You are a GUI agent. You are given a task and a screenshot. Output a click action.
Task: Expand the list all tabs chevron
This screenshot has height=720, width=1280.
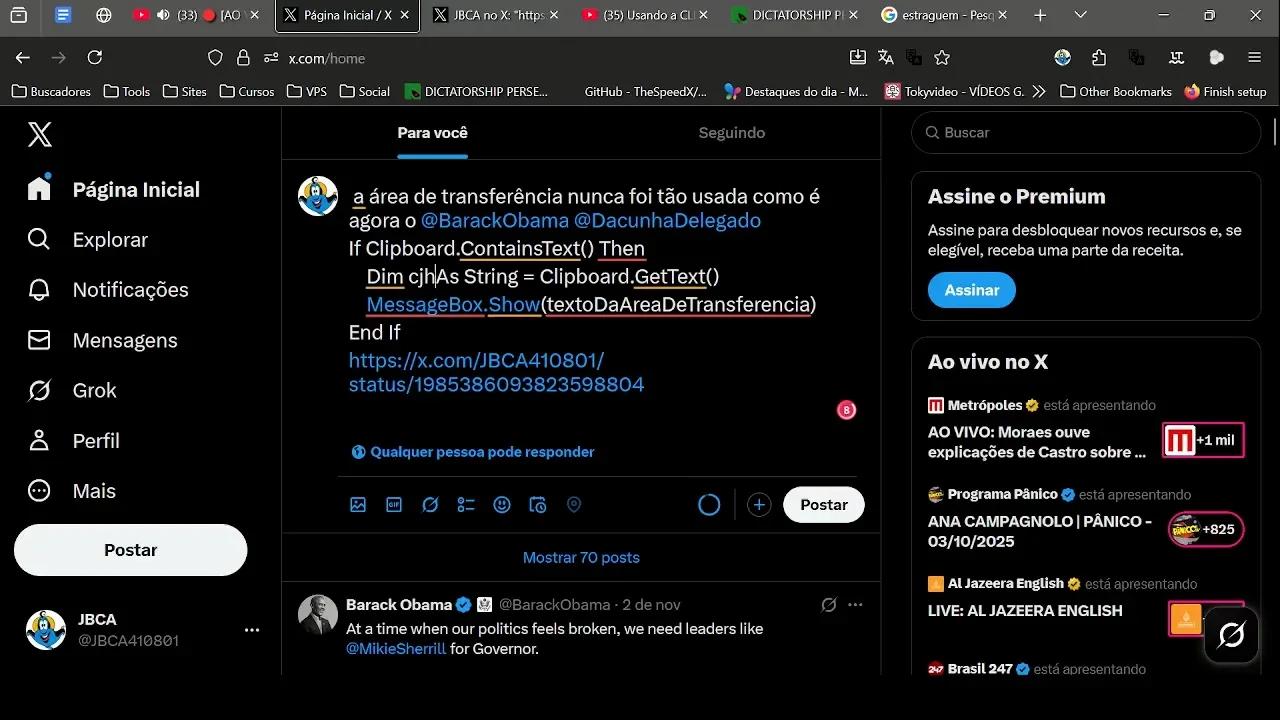pos(1081,16)
